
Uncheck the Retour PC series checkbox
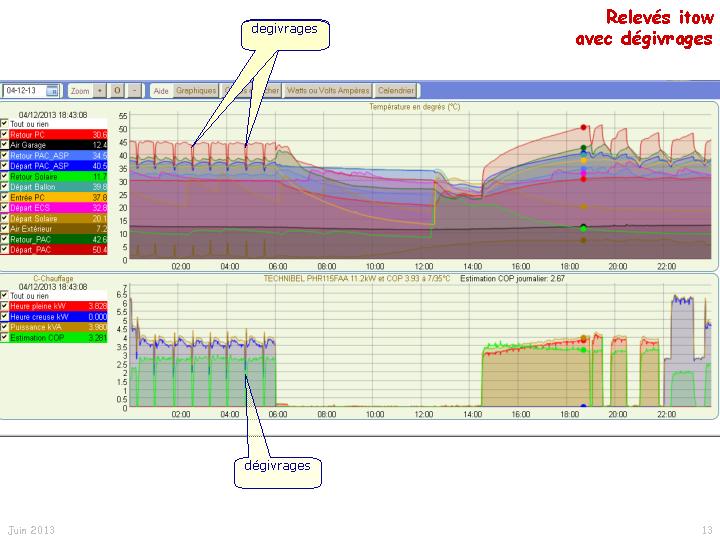[5, 135]
